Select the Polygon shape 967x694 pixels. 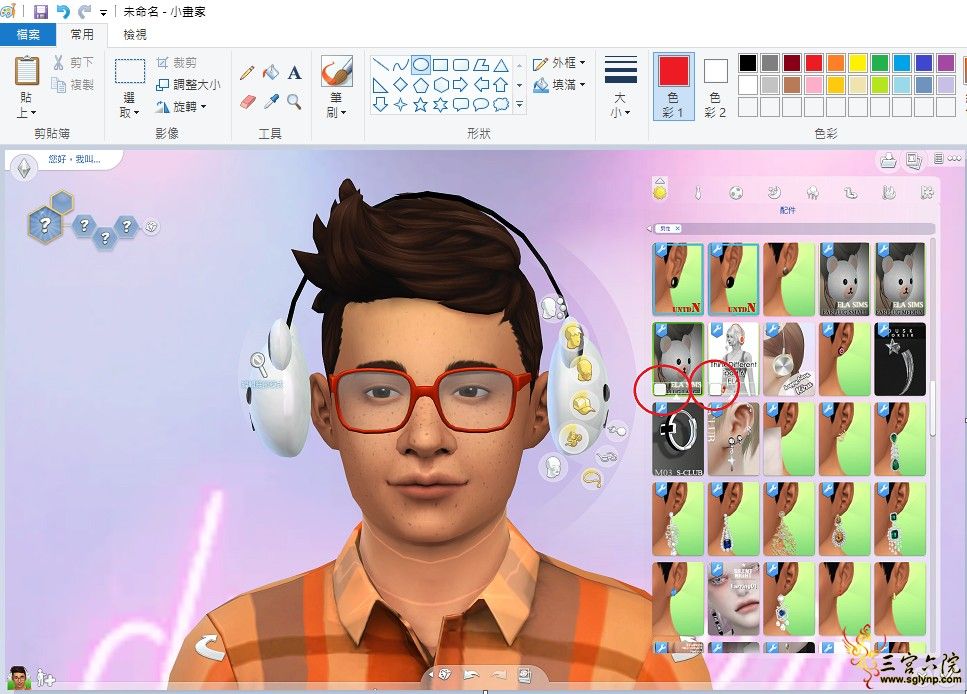[x=481, y=65]
